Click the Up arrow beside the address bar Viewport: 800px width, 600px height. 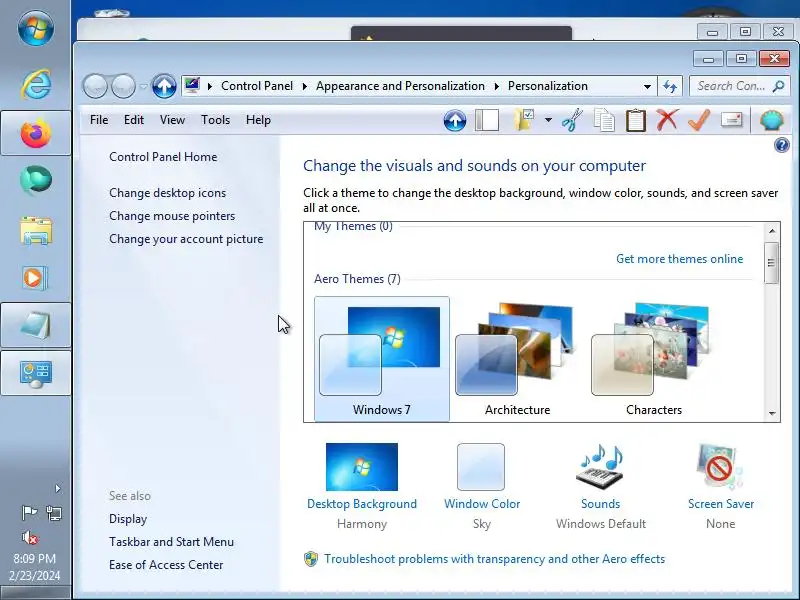(x=164, y=86)
